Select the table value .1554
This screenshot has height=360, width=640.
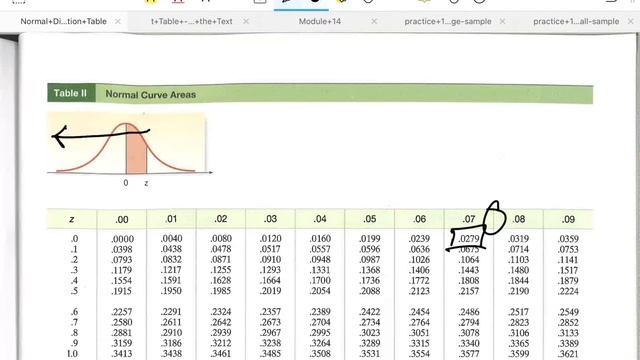tap(122, 280)
